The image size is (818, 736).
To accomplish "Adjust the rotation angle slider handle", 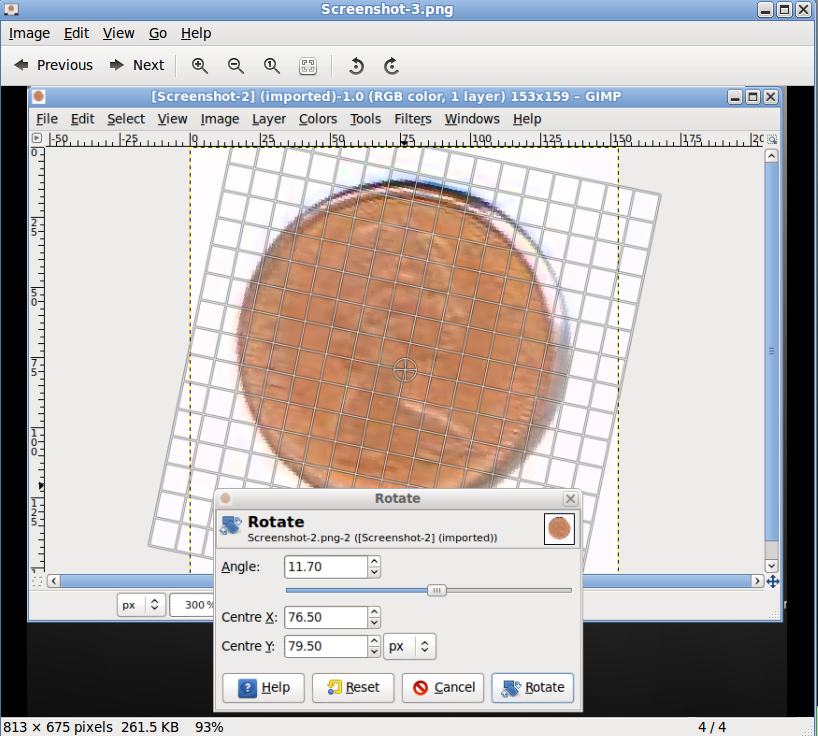I will tap(437, 590).
